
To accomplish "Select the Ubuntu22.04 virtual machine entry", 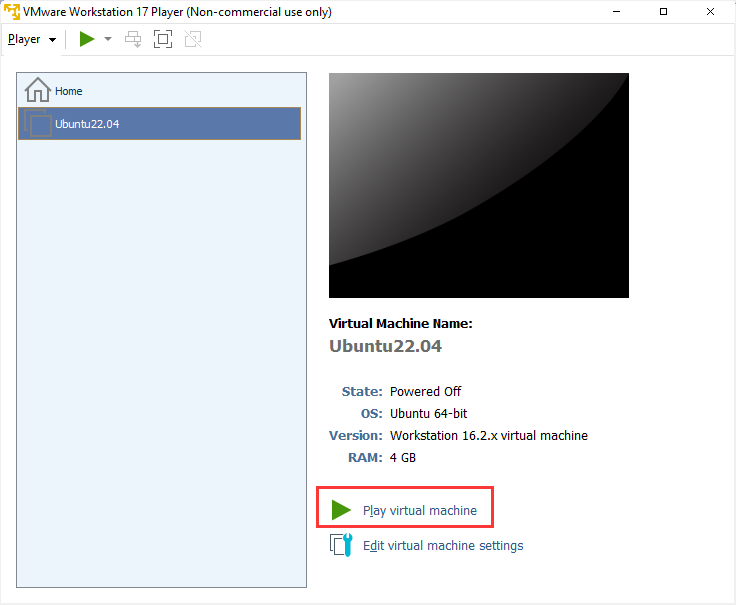I will click(x=159, y=123).
